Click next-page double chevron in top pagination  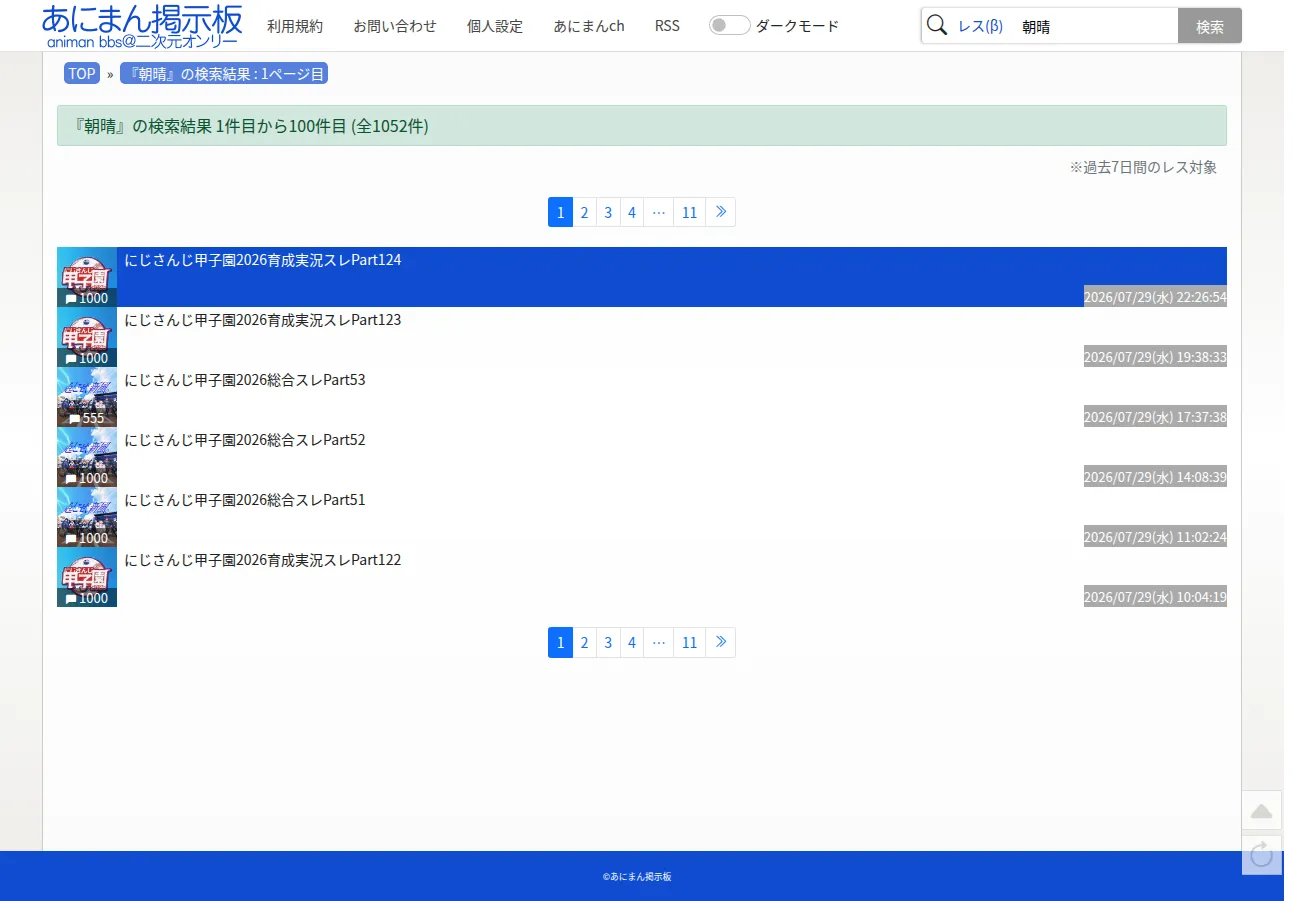(721, 212)
